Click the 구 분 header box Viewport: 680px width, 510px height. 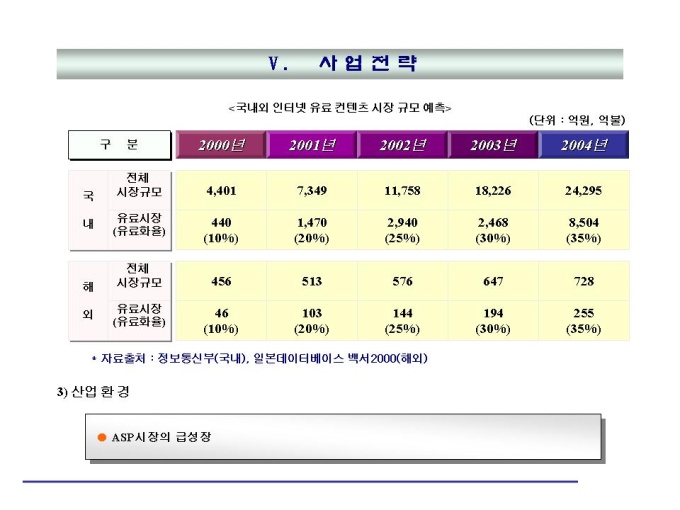pyautogui.click(x=120, y=145)
